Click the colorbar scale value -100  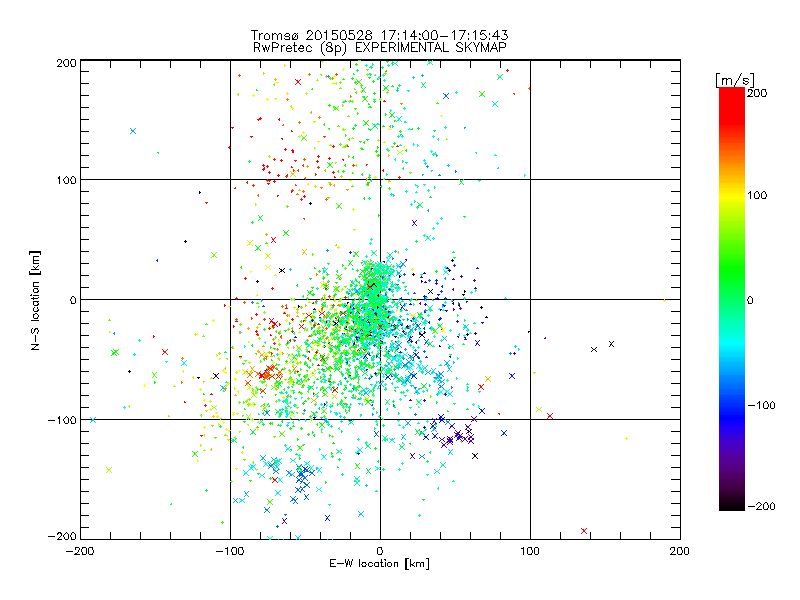[x=761, y=406]
